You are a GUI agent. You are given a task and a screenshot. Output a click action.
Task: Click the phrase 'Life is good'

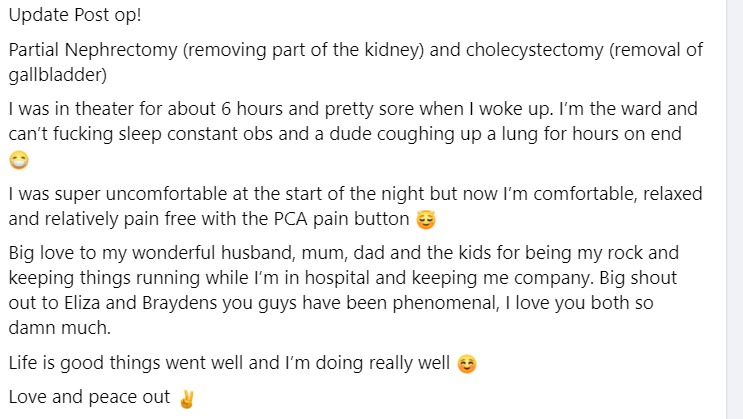56,363
